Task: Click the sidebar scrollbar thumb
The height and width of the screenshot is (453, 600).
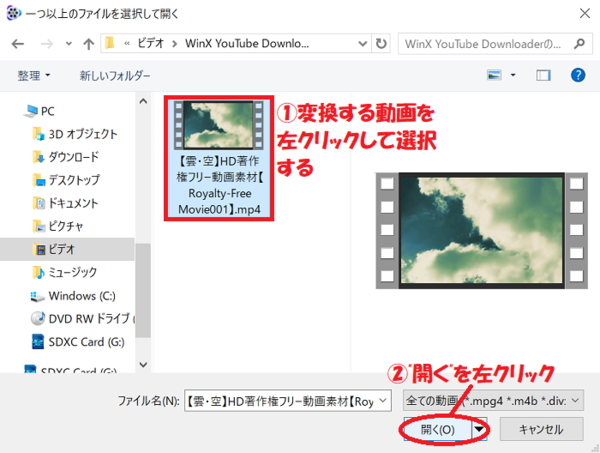Action: tap(143, 291)
